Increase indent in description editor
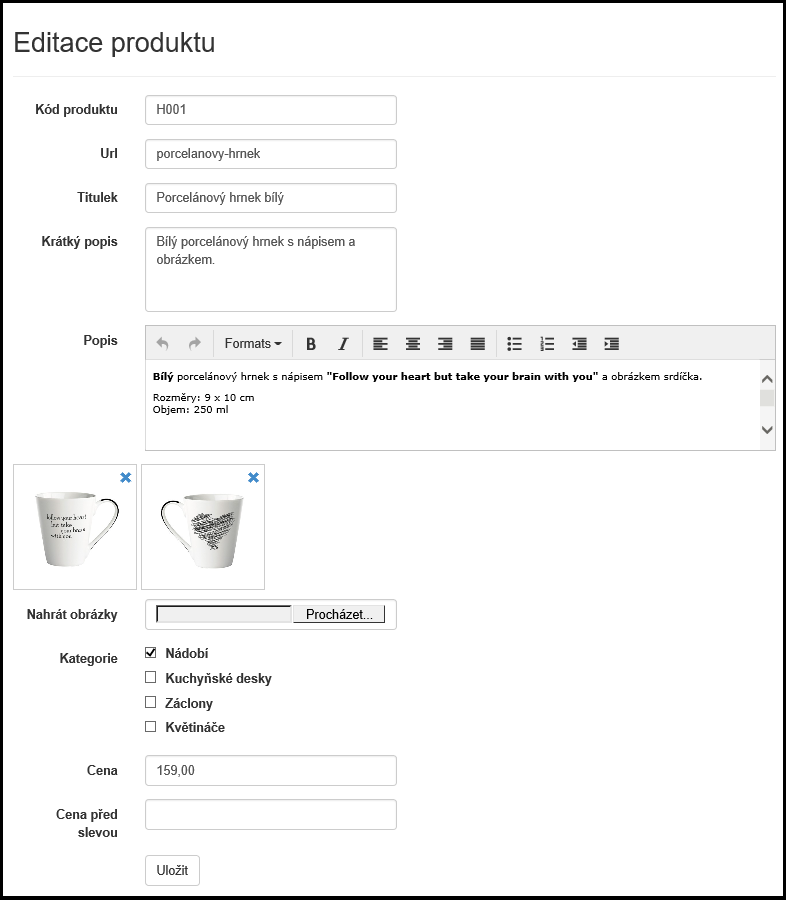 (x=612, y=343)
